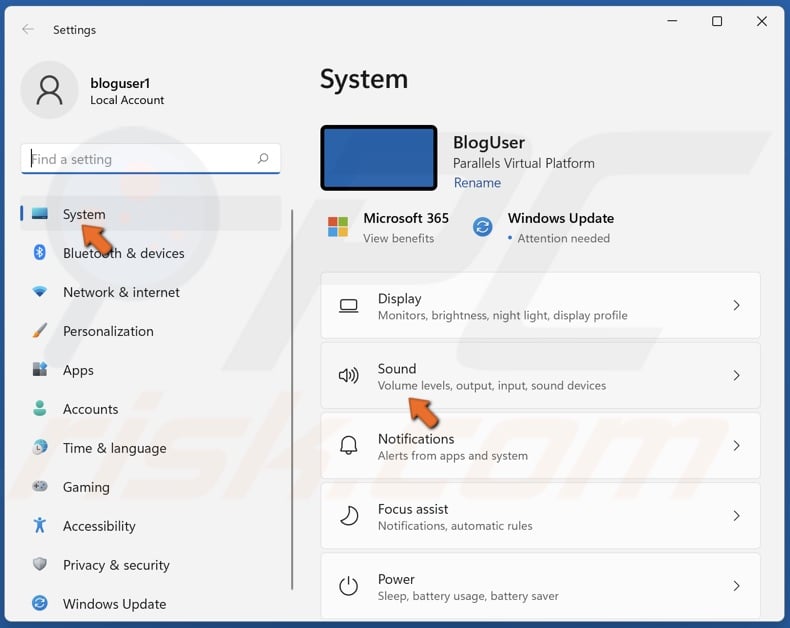Image resolution: width=790 pixels, height=628 pixels.
Task: Click the Bluetooth icon in sidebar
Action: pyautogui.click(x=39, y=252)
